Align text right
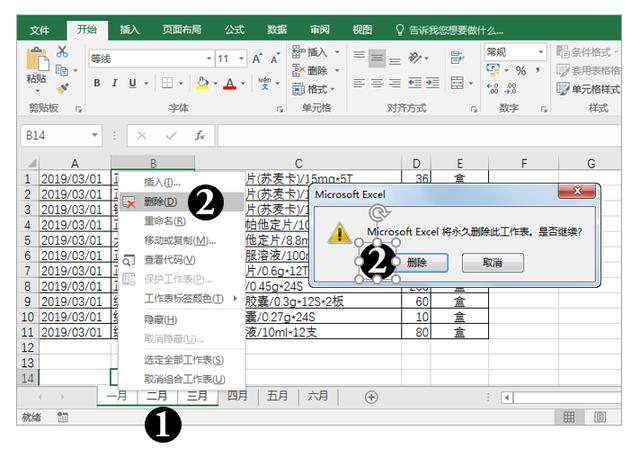Image resolution: width=640 pixels, height=449 pixels. coord(395,83)
